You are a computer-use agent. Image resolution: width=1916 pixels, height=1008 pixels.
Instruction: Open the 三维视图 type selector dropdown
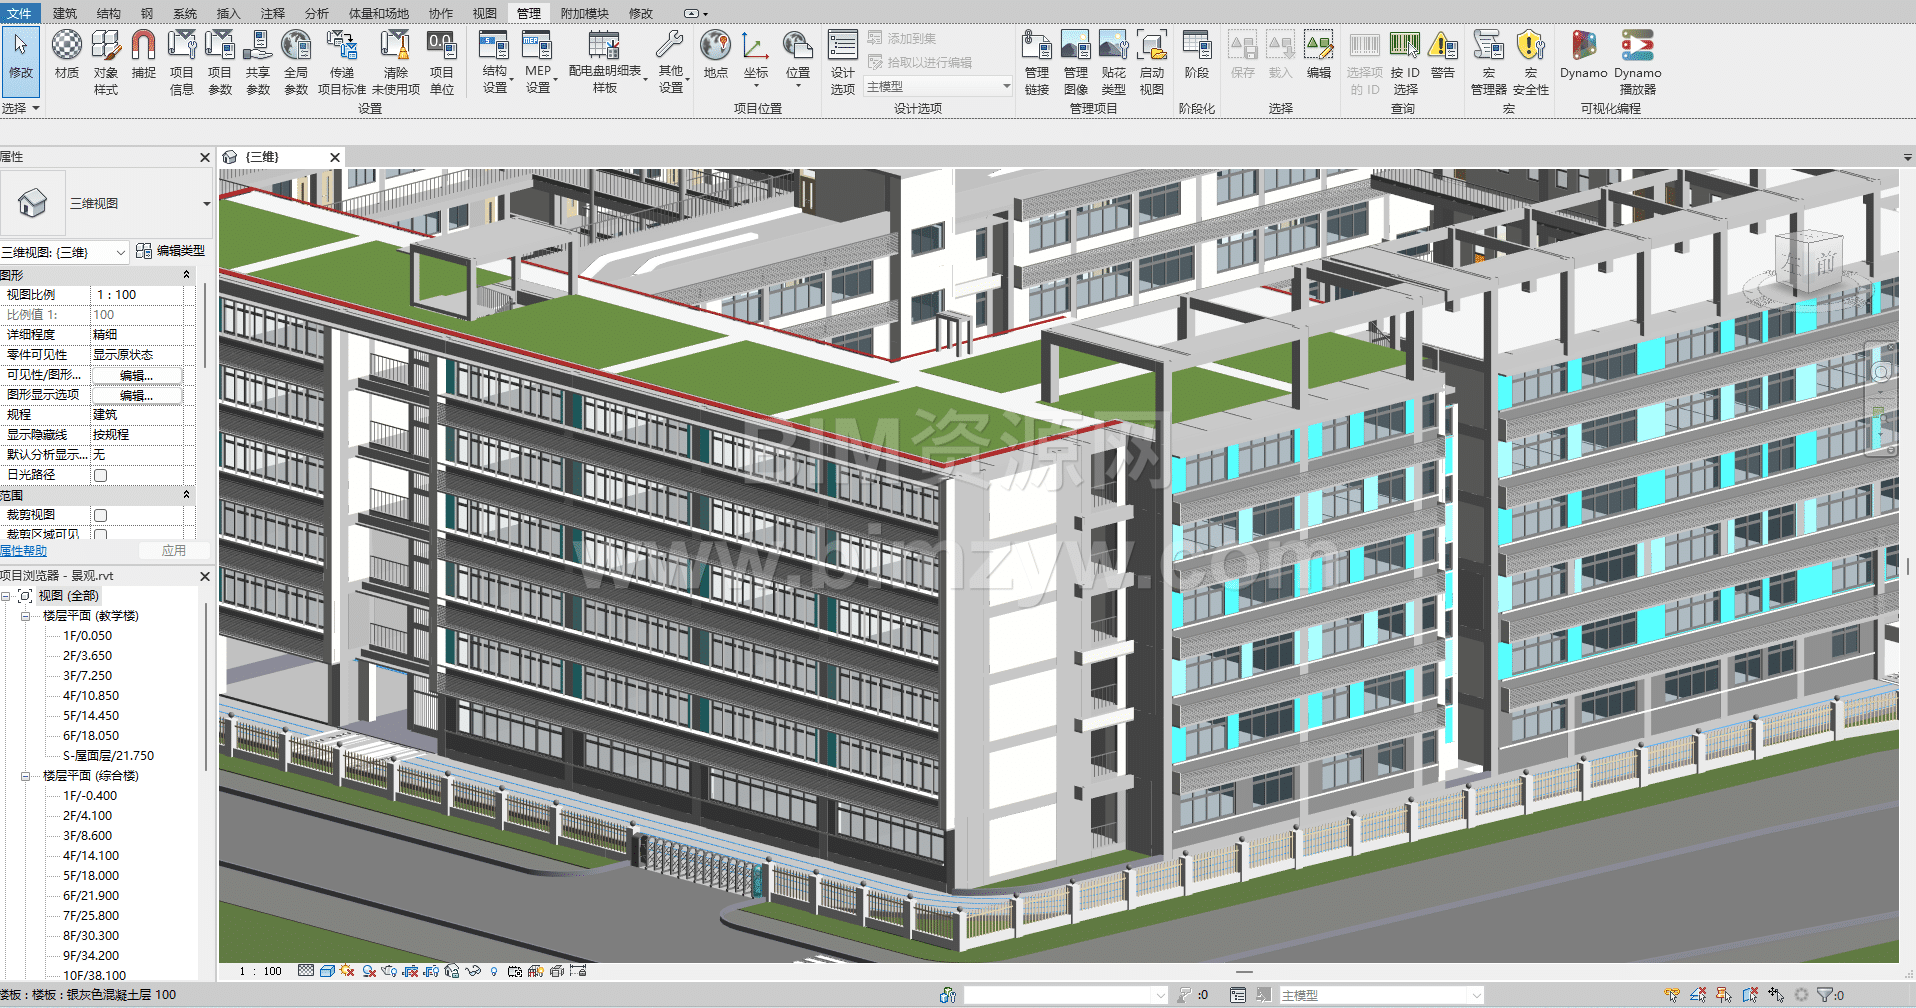pyautogui.click(x=206, y=204)
